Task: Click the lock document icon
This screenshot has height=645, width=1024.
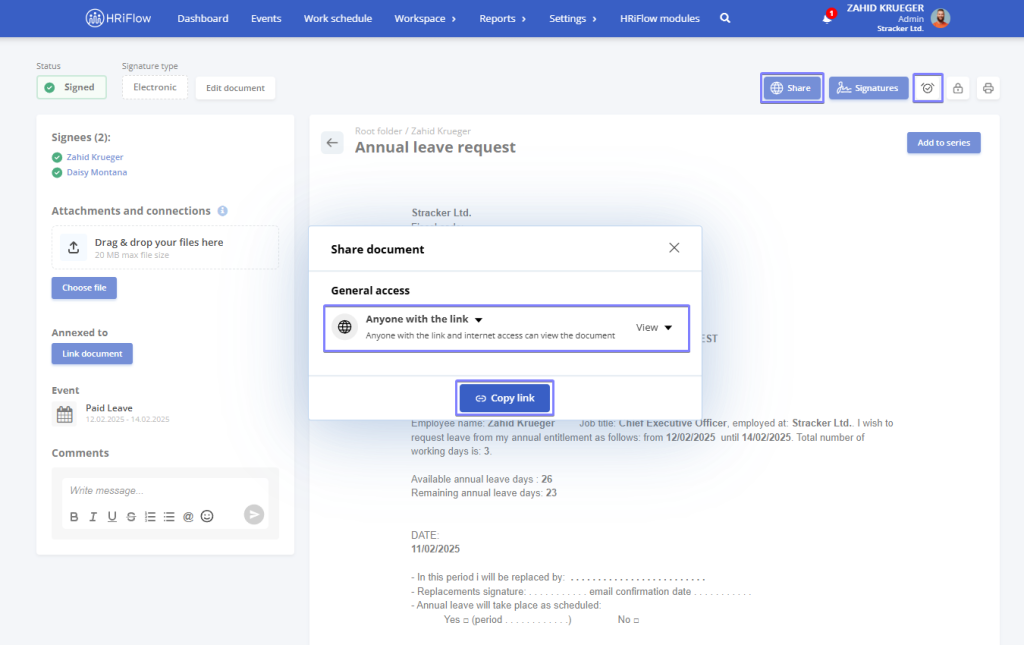Action: [957, 88]
